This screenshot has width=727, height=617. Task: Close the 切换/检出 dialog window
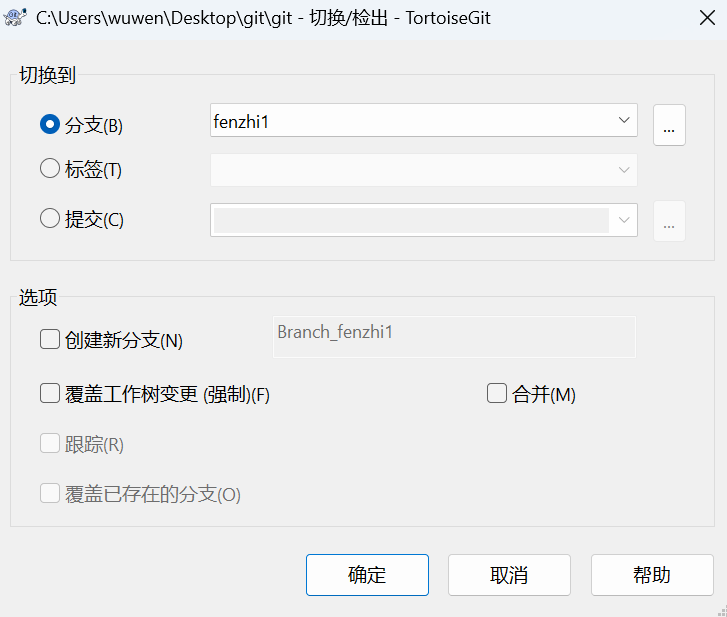coord(707,18)
